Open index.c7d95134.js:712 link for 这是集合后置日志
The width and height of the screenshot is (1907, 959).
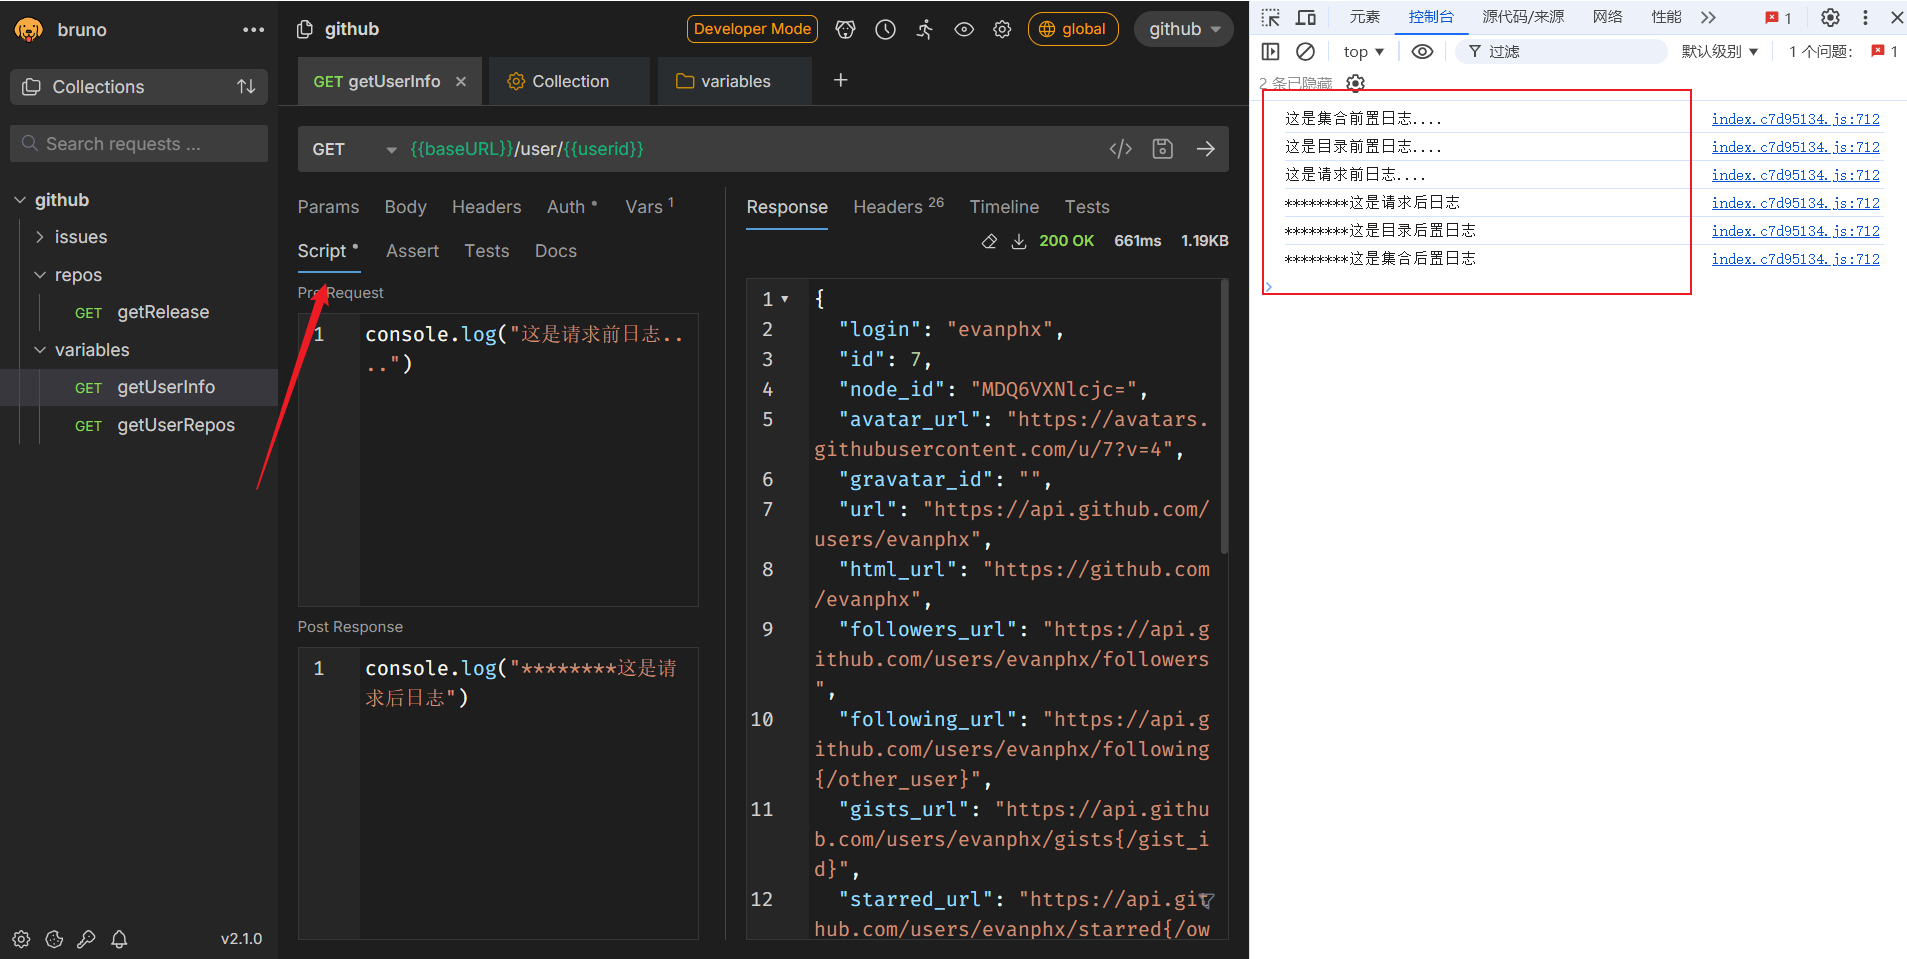coord(1795,259)
